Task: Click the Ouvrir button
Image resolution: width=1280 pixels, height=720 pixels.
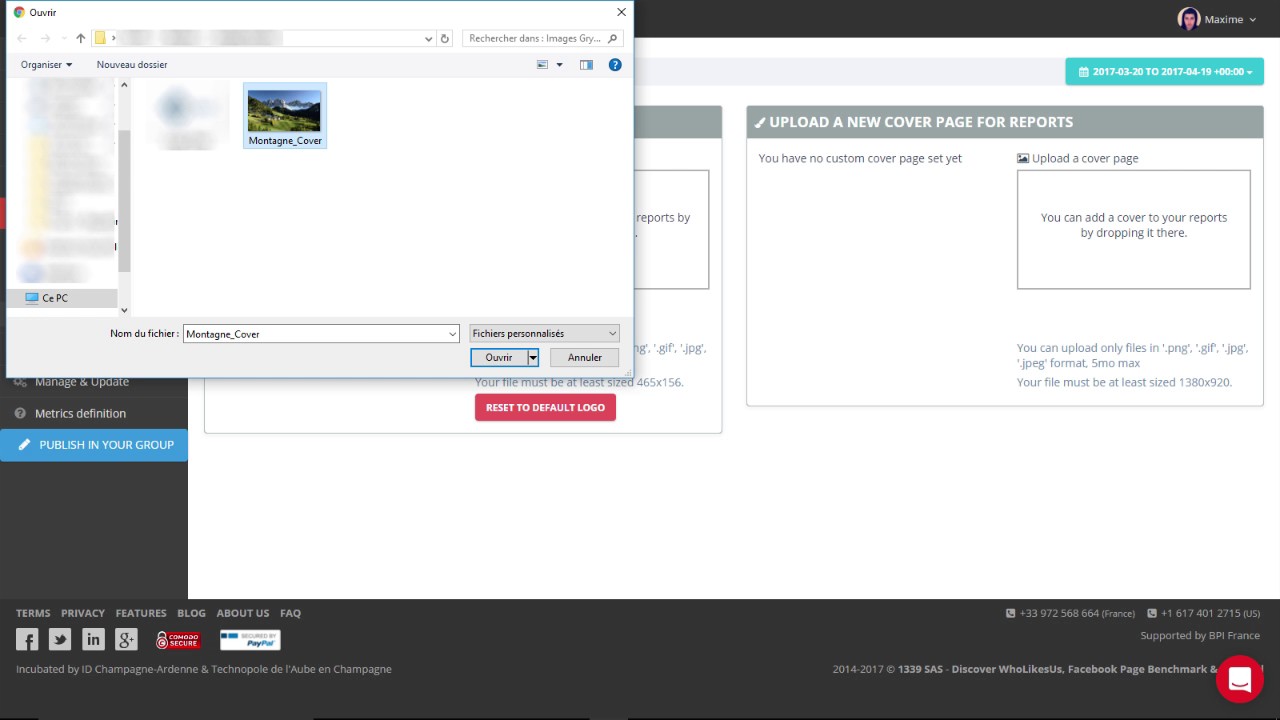Action: pyautogui.click(x=499, y=357)
